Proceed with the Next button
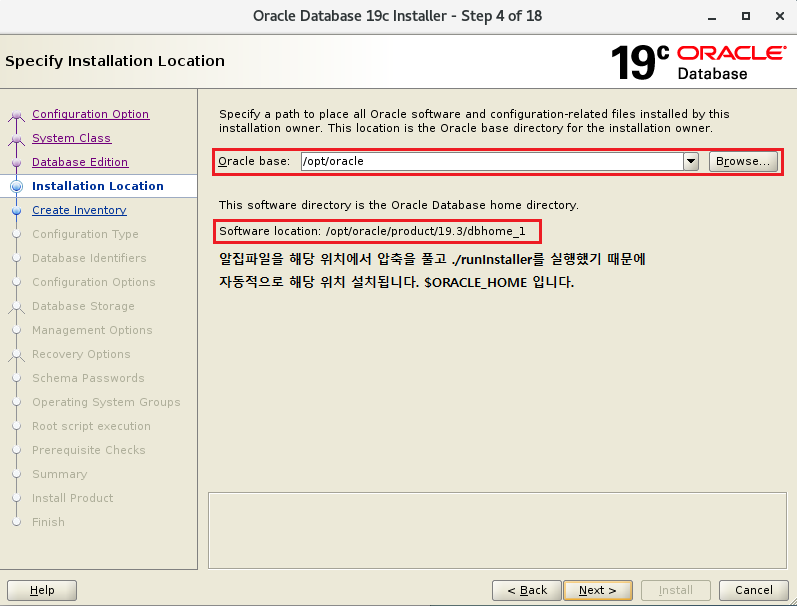 point(598,590)
